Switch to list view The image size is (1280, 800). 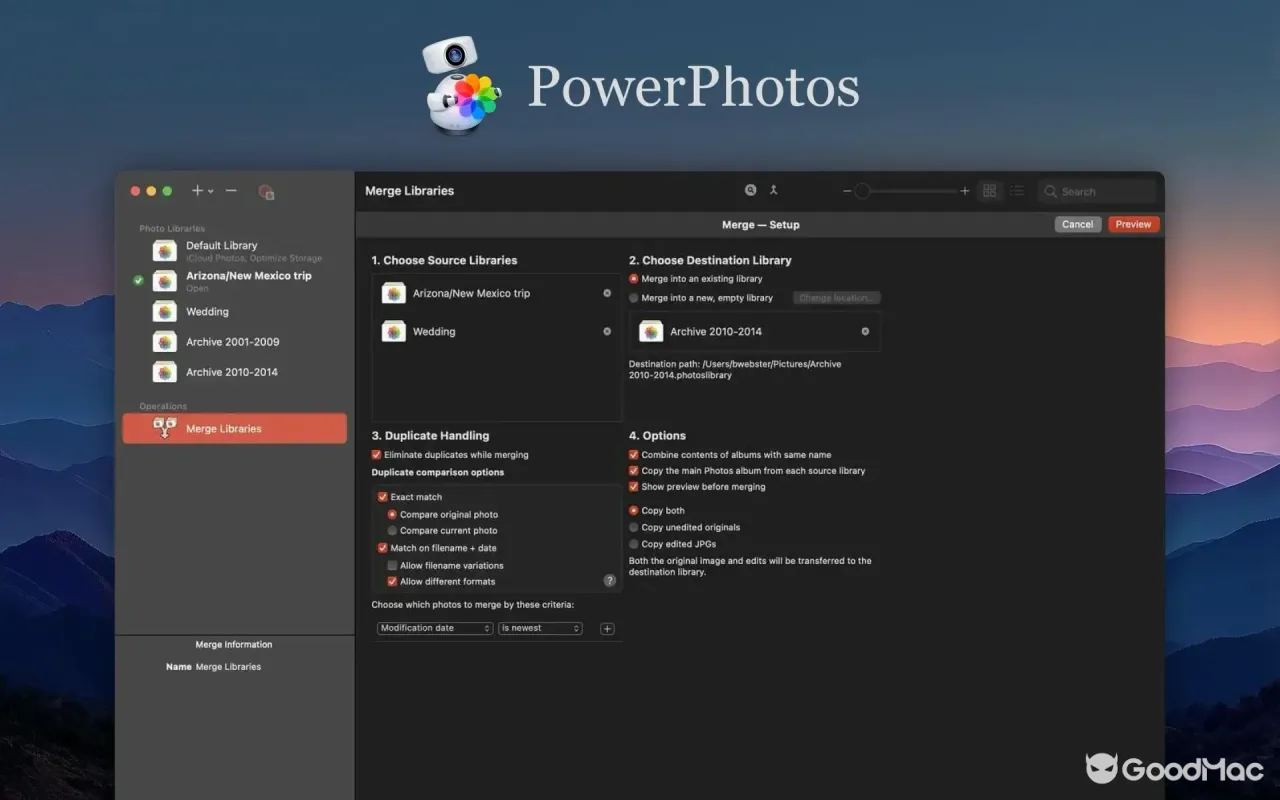(1017, 191)
